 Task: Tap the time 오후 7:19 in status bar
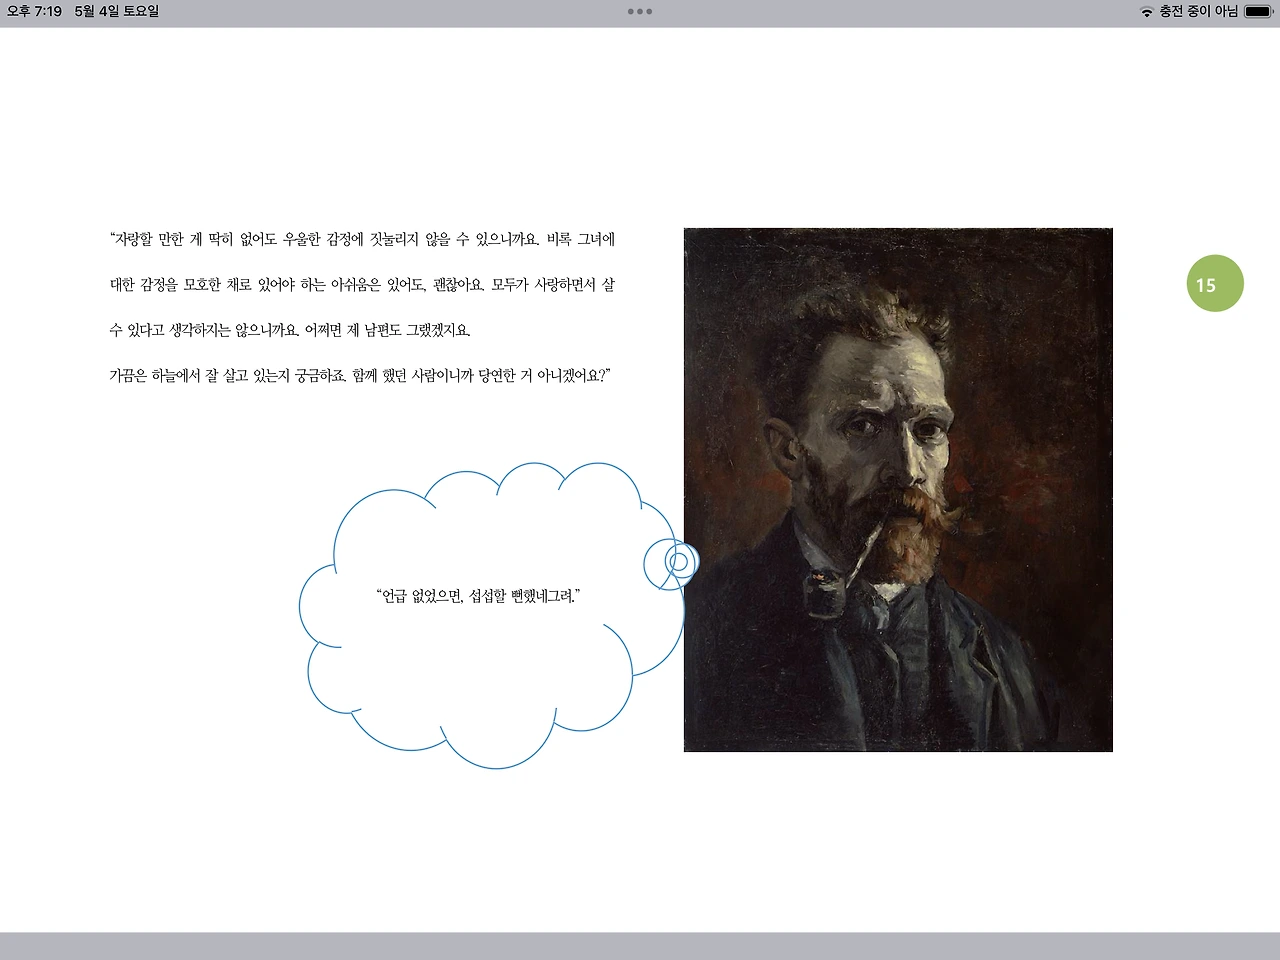coord(34,12)
